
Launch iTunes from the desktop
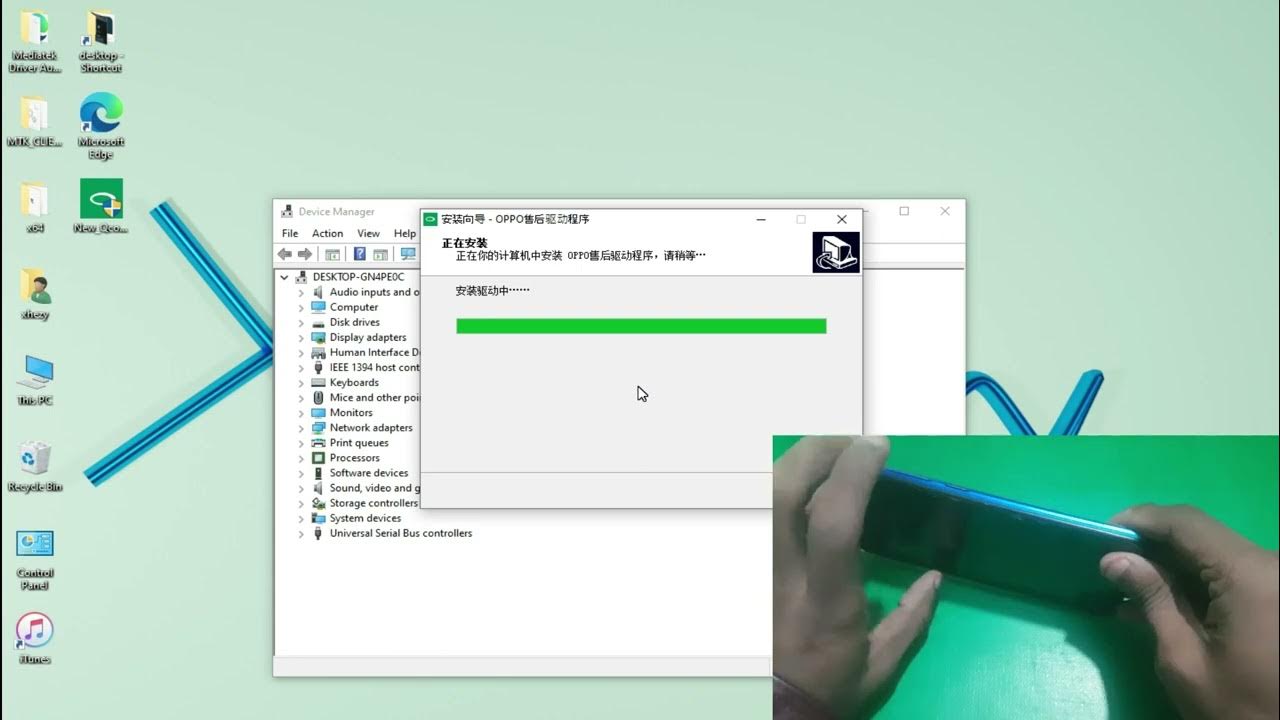click(35, 638)
